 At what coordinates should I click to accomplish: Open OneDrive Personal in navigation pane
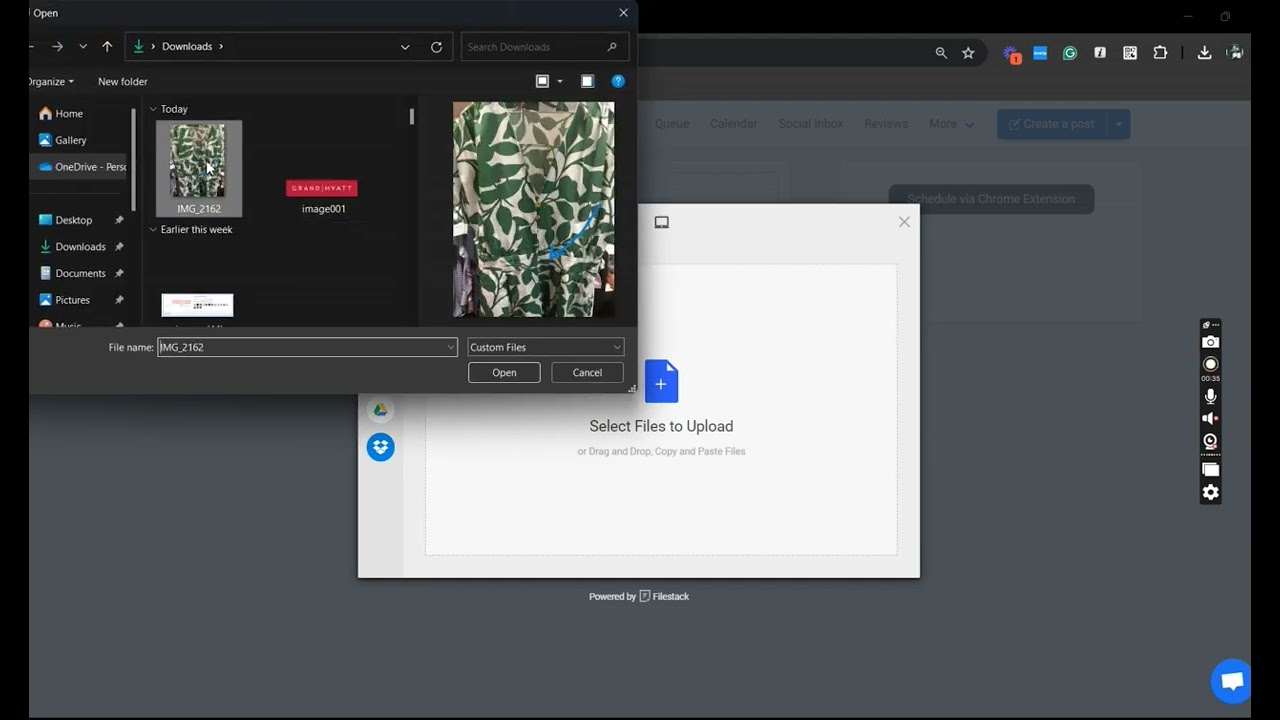click(82, 167)
